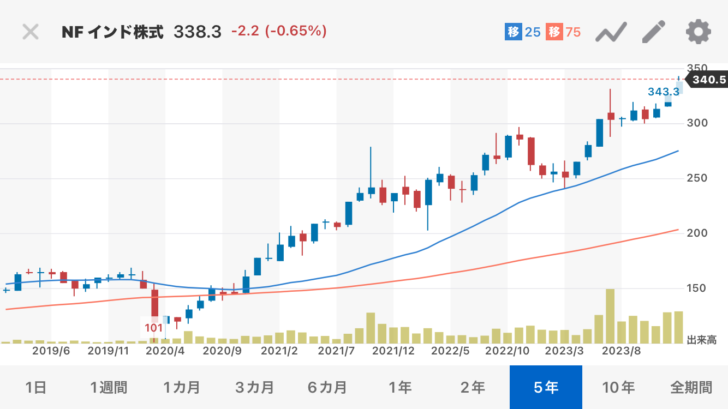Tap the 340.5 current price label

(x=706, y=79)
